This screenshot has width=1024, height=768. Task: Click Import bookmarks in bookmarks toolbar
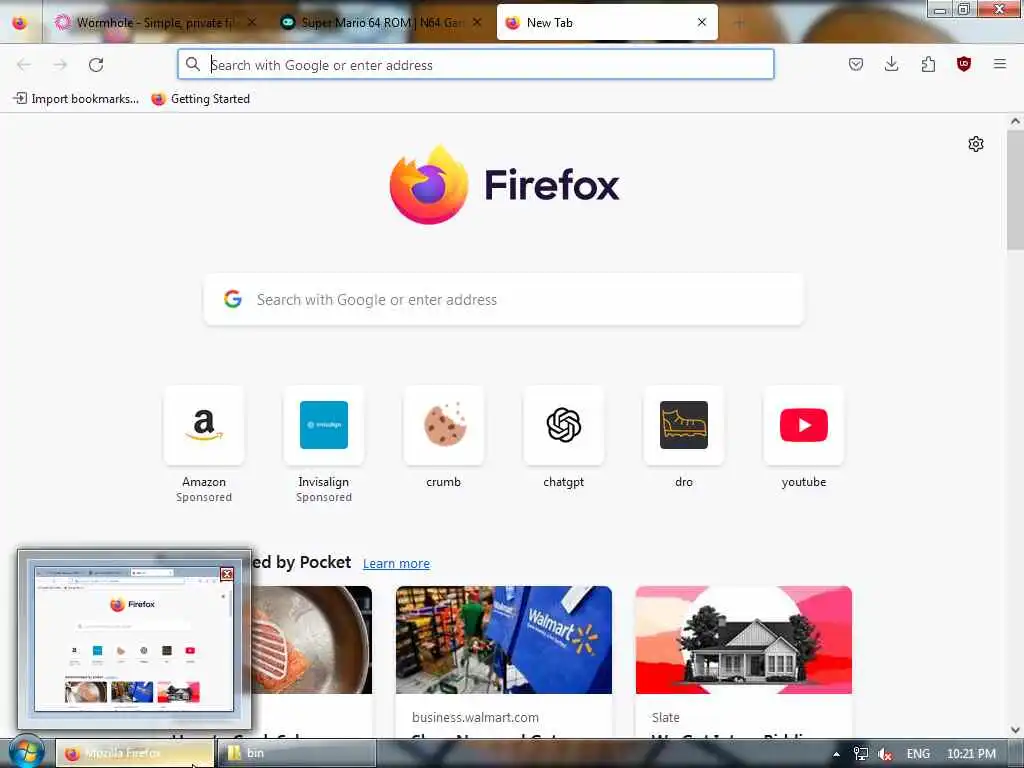pos(76,99)
